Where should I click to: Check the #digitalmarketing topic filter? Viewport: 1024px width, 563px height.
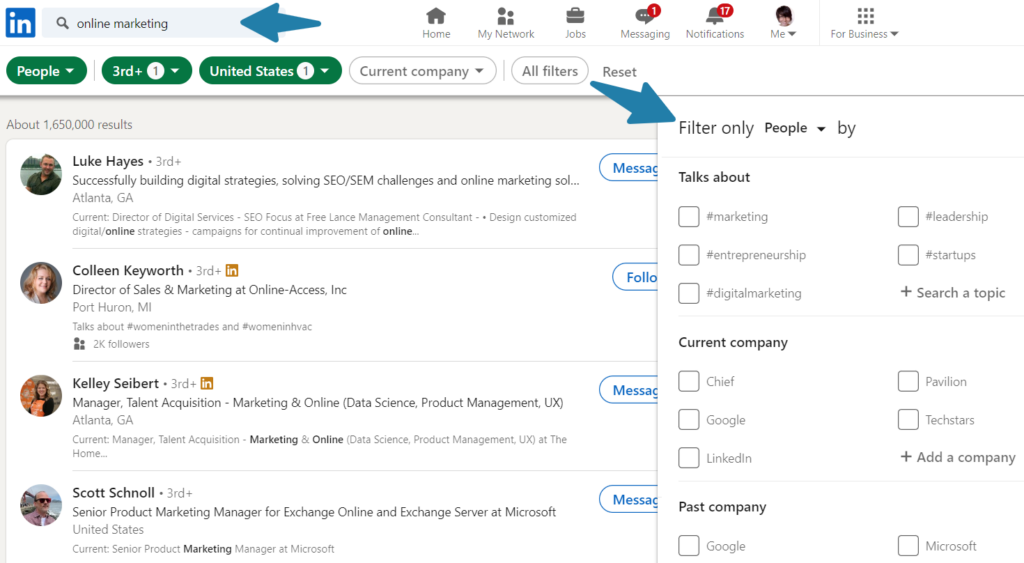coord(689,293)
